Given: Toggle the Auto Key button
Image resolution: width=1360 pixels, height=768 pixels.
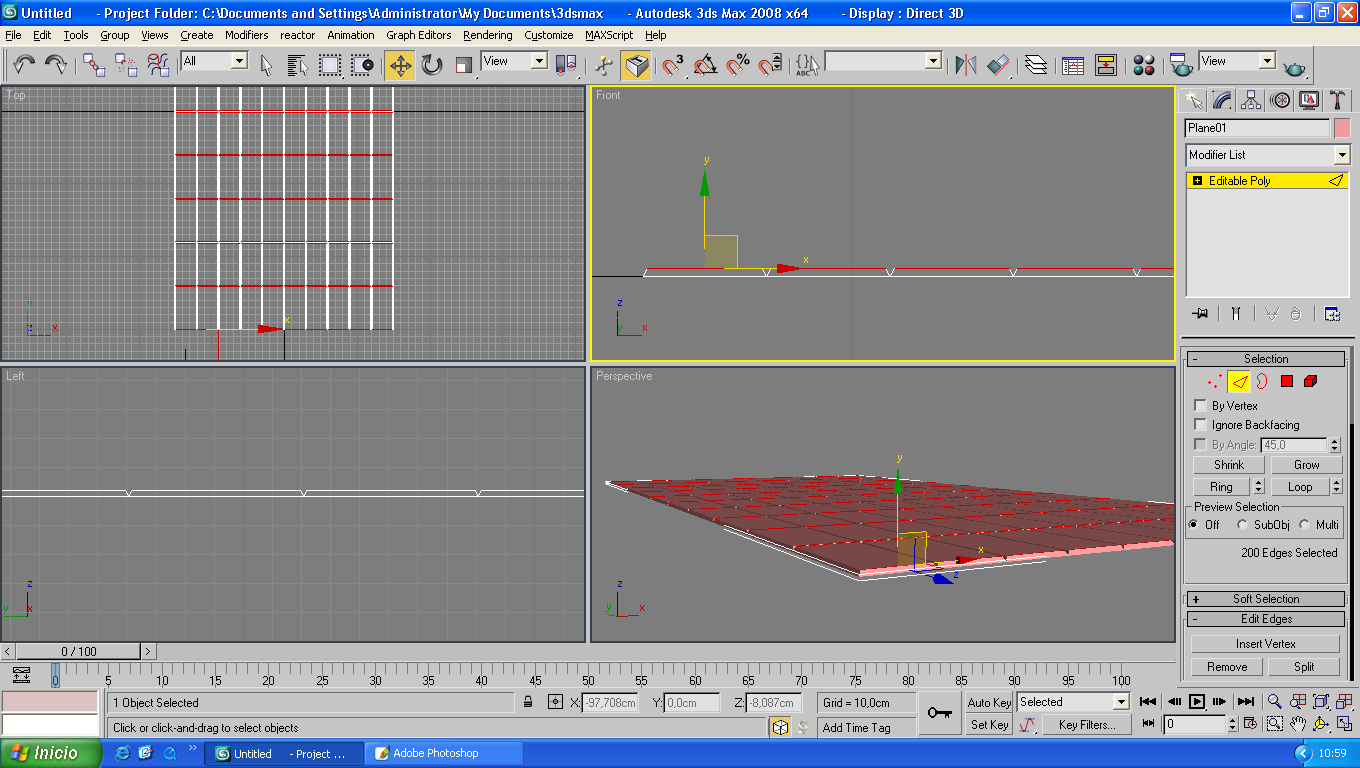Looking at the screenshot, I should pos(989,703).
